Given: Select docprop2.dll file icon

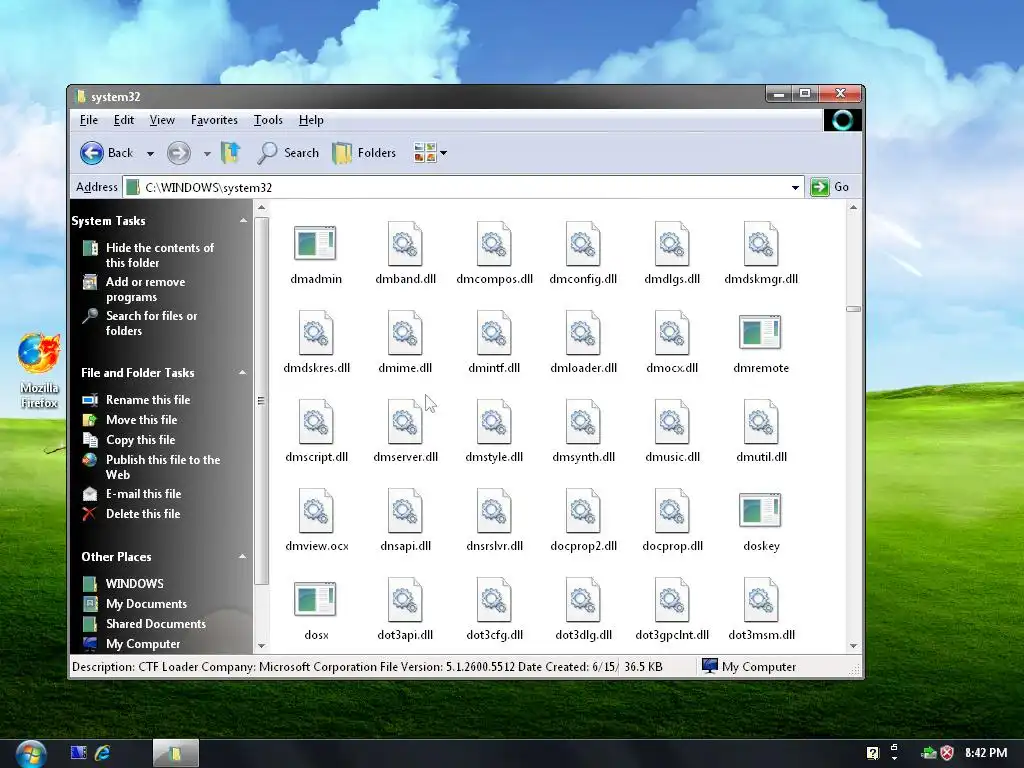Looking at the screenshot, I should 583,510.
